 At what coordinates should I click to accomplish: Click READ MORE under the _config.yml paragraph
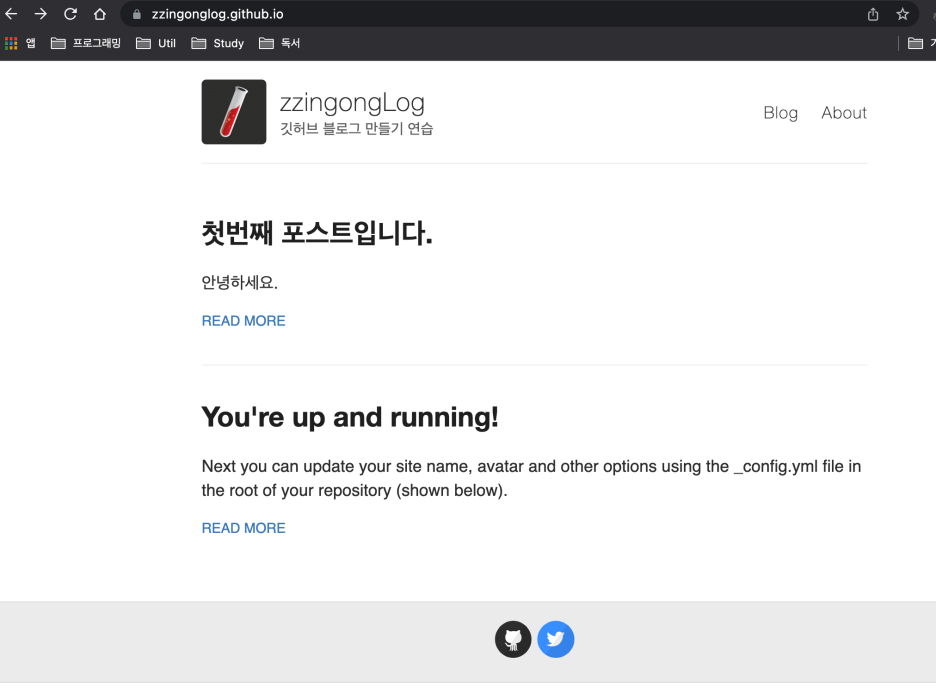click(x=244, y=528)
